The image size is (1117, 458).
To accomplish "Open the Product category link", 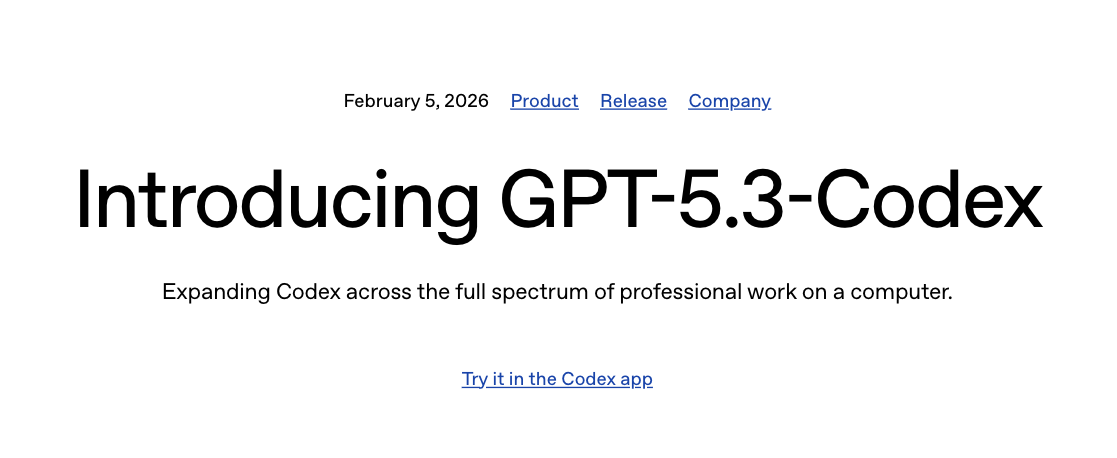I will (x=544, y=101).
